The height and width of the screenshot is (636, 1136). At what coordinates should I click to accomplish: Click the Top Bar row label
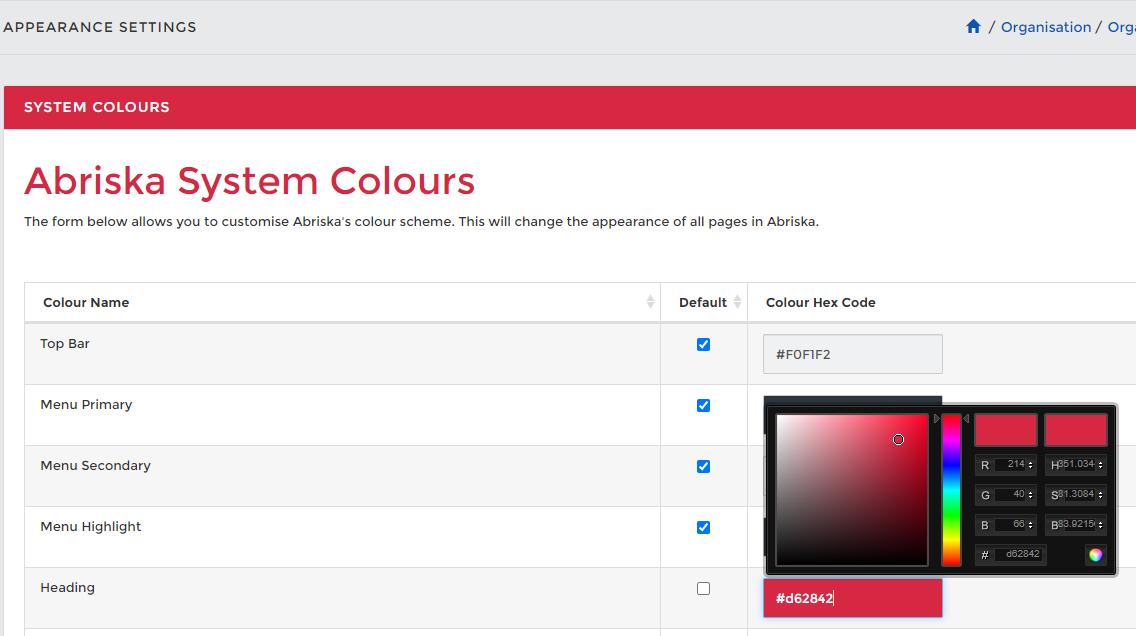pyautogui.click(x=64, y=344)
